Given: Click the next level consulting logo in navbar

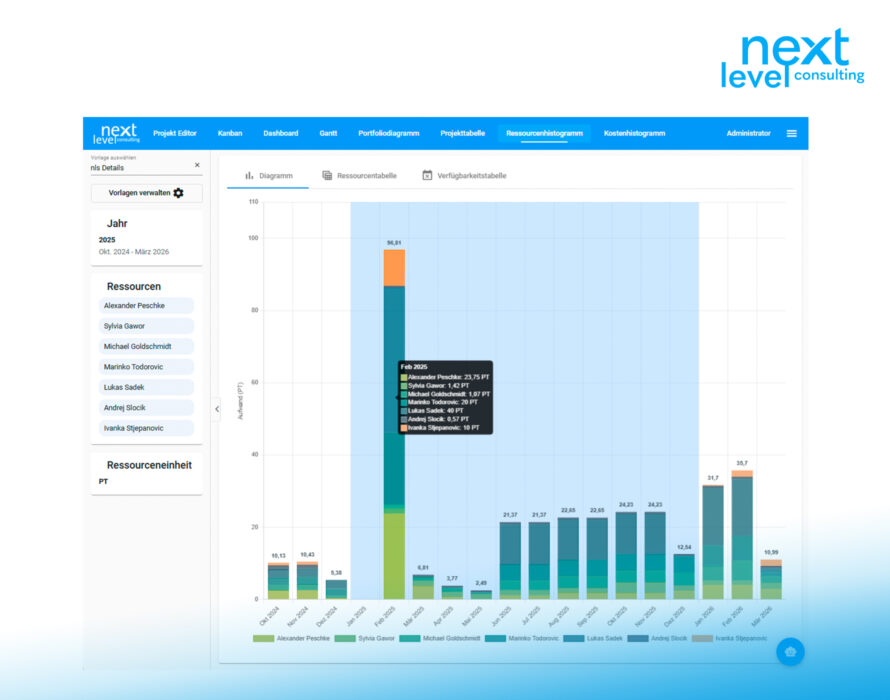Looking at the screenshot, I should click(115, 134).
